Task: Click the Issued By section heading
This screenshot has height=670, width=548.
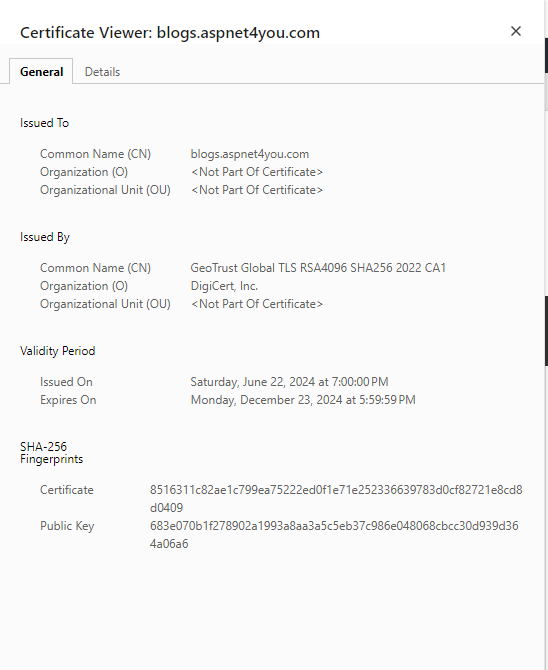Action: [x=45, y=237]
